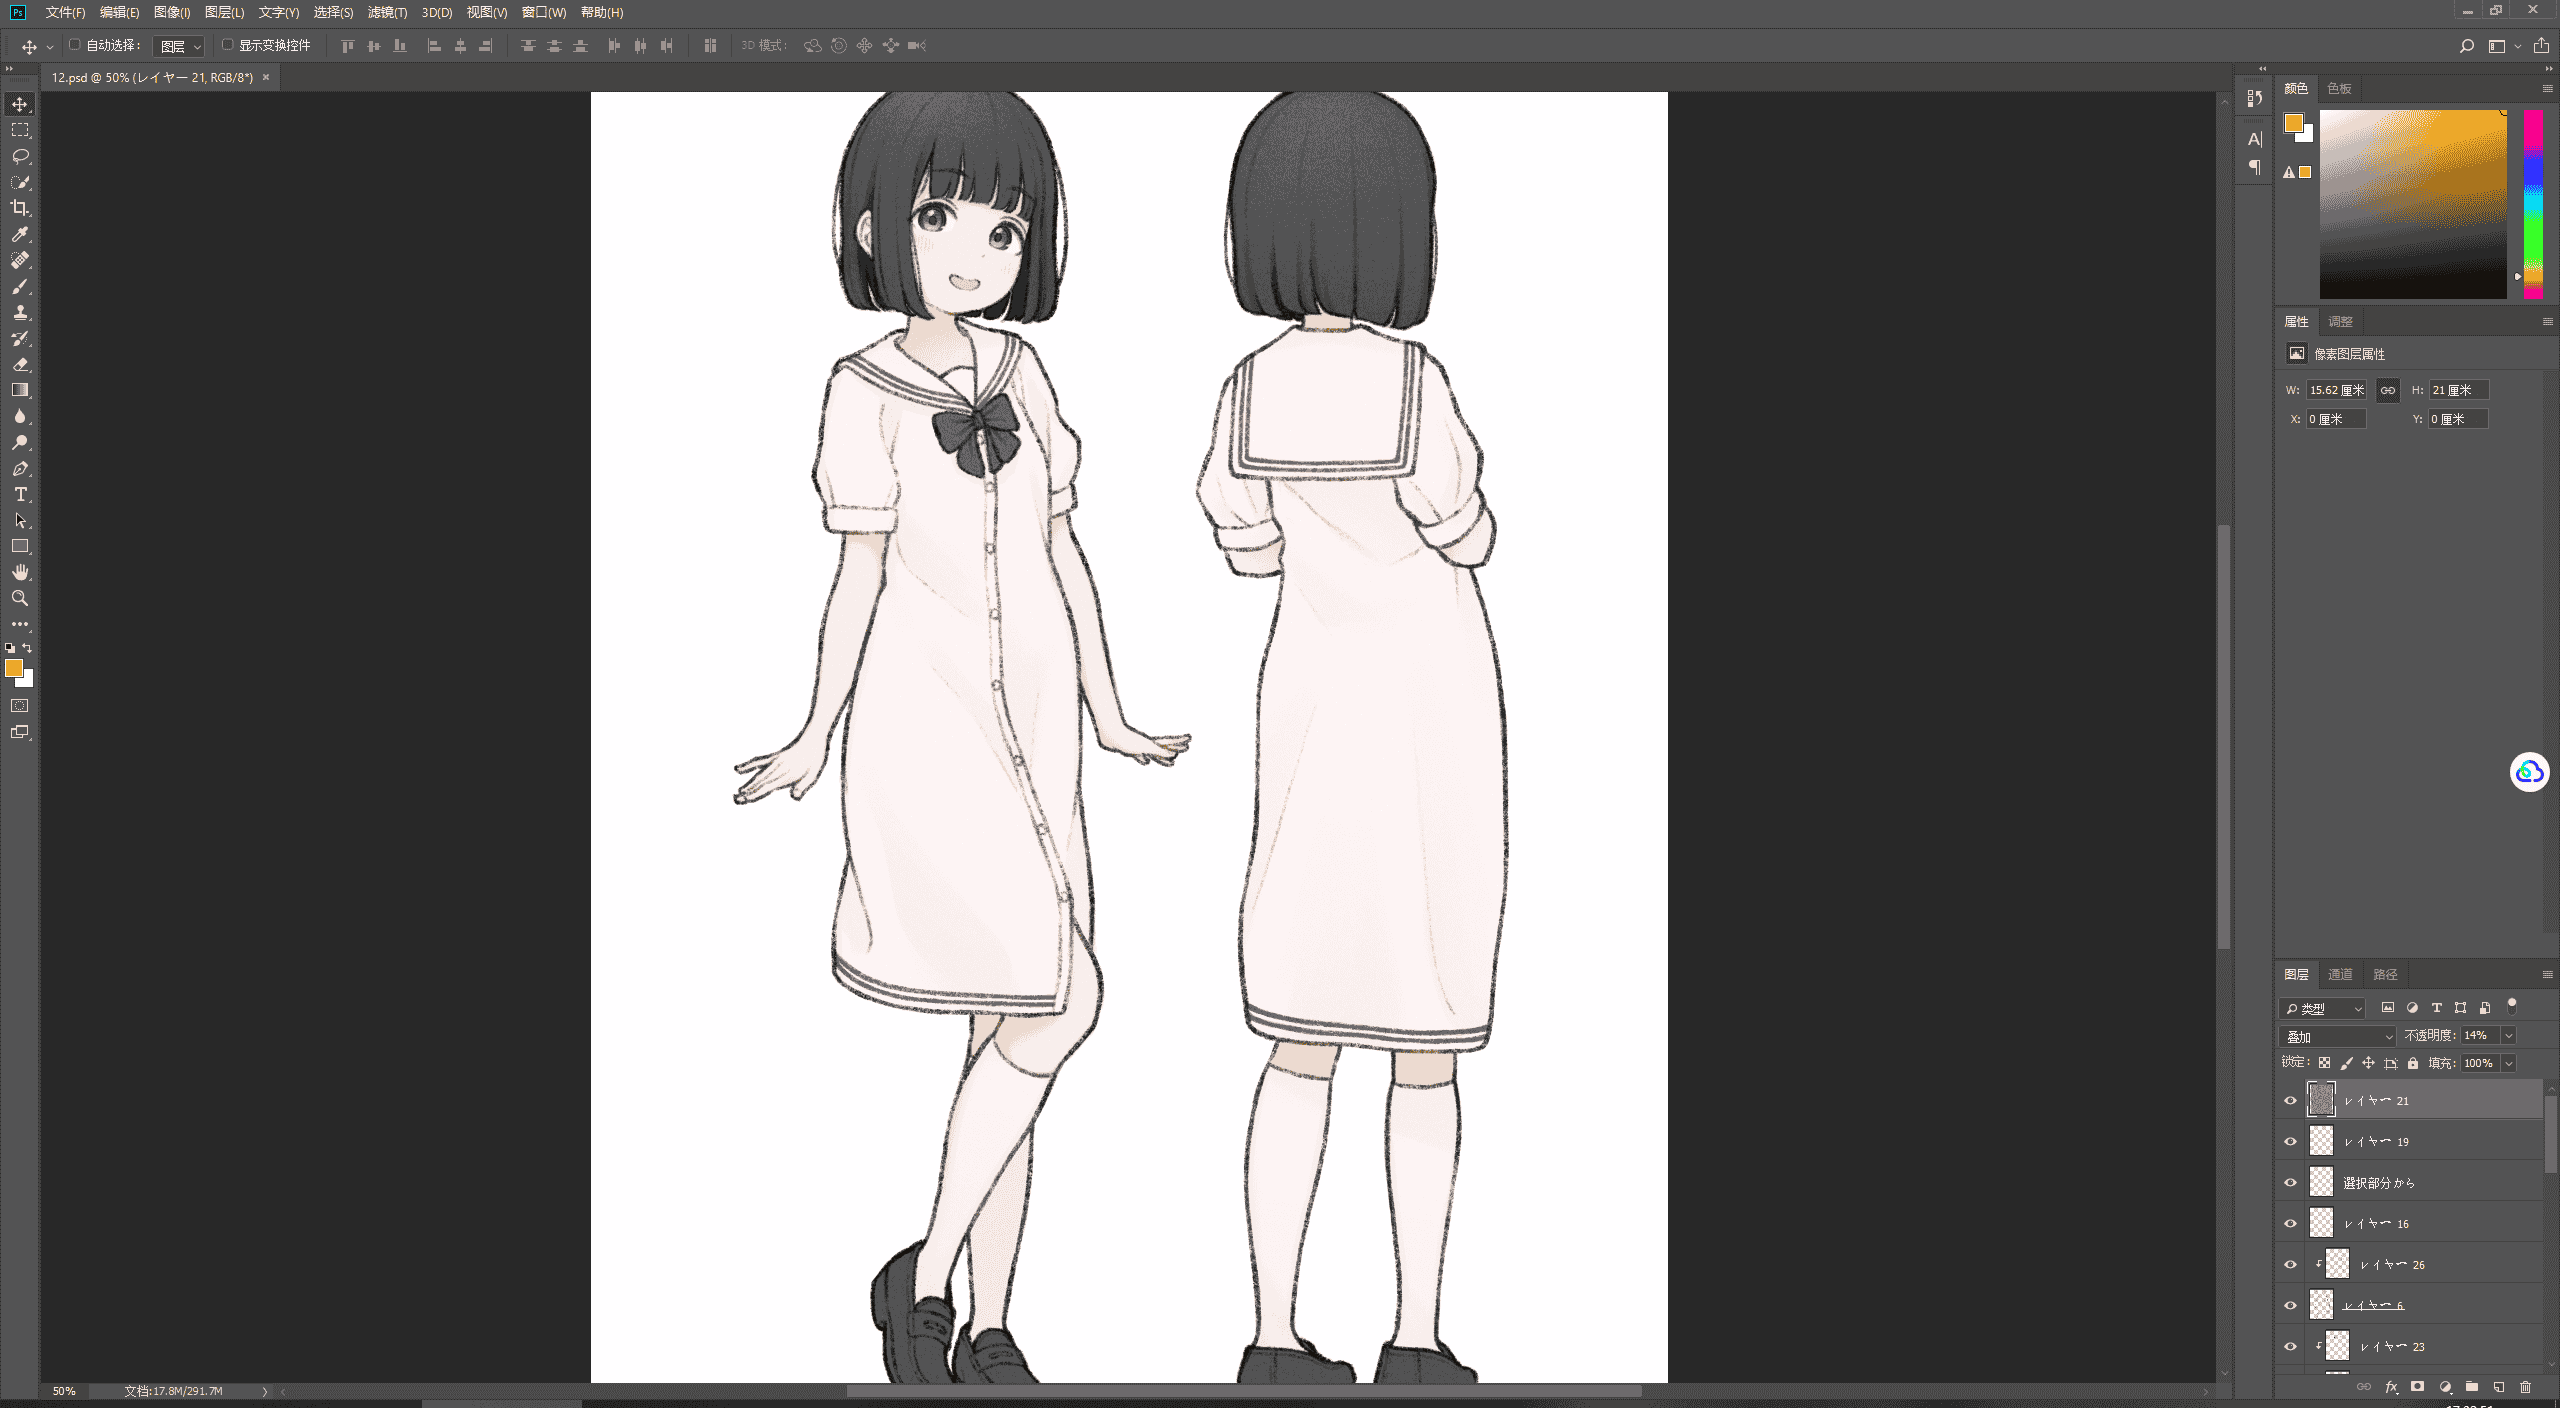The height and width of the screenshot is (1408, 2560).
Task: Select the Horizontal Type tool
Action: click(x=20, y=495)
